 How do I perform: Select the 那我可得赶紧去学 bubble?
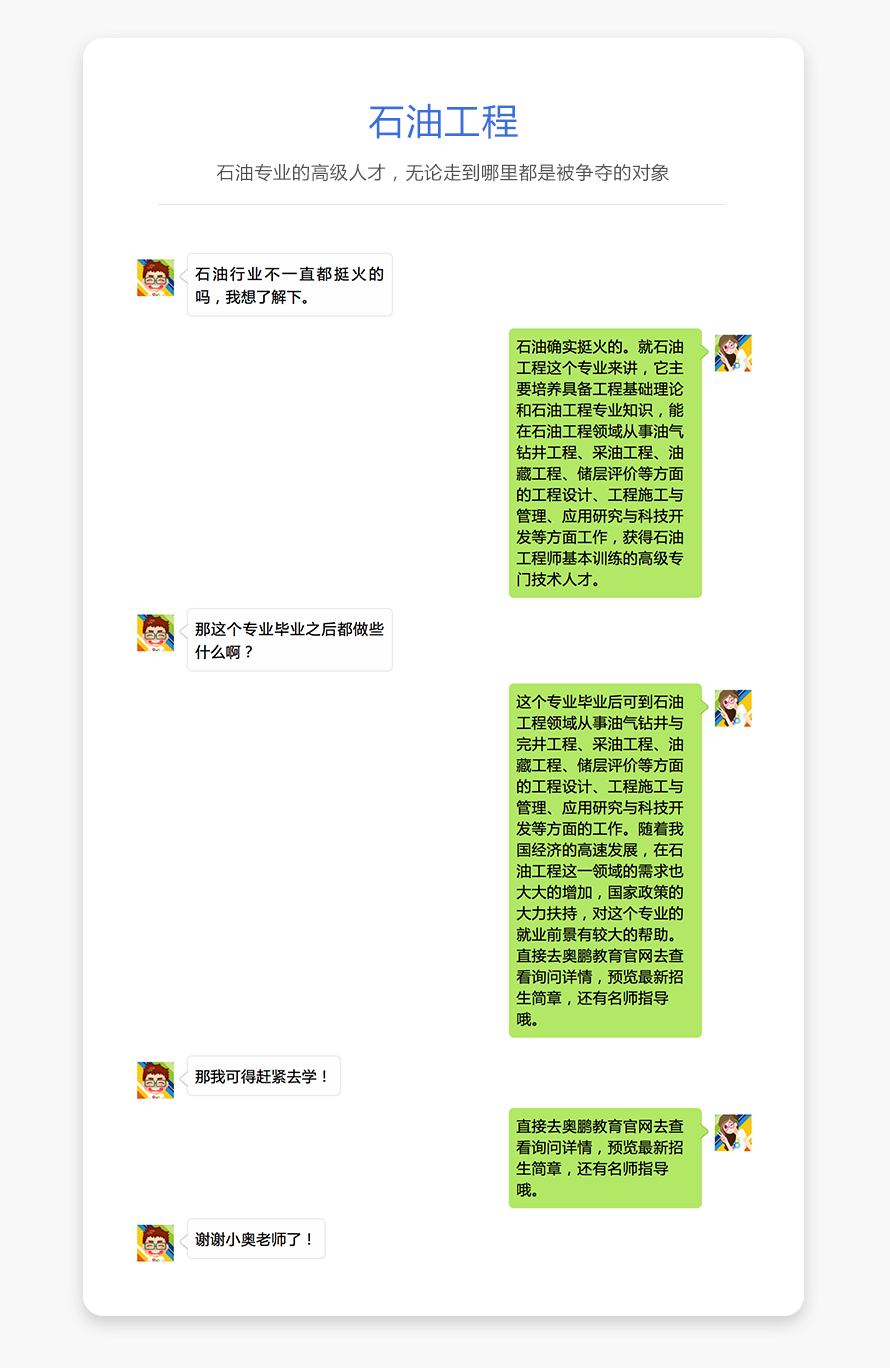click(264, 1076)
